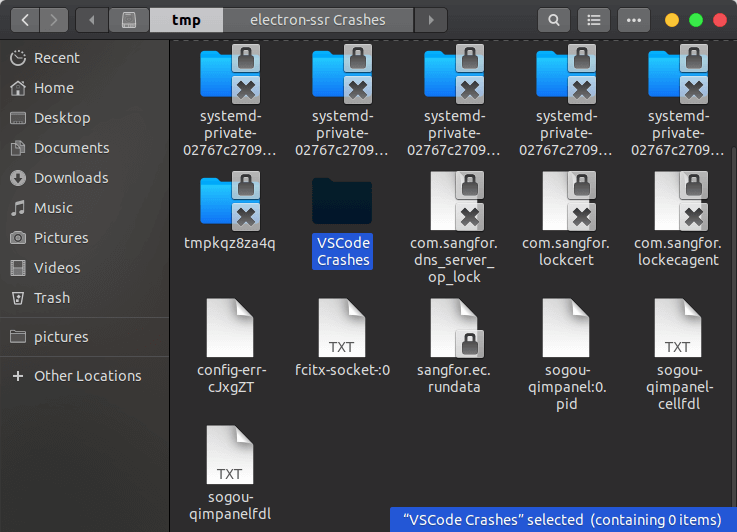Screen dimensions: 737x532
Task: Click the path bar left scroll arrow
Action: (92, 20)
